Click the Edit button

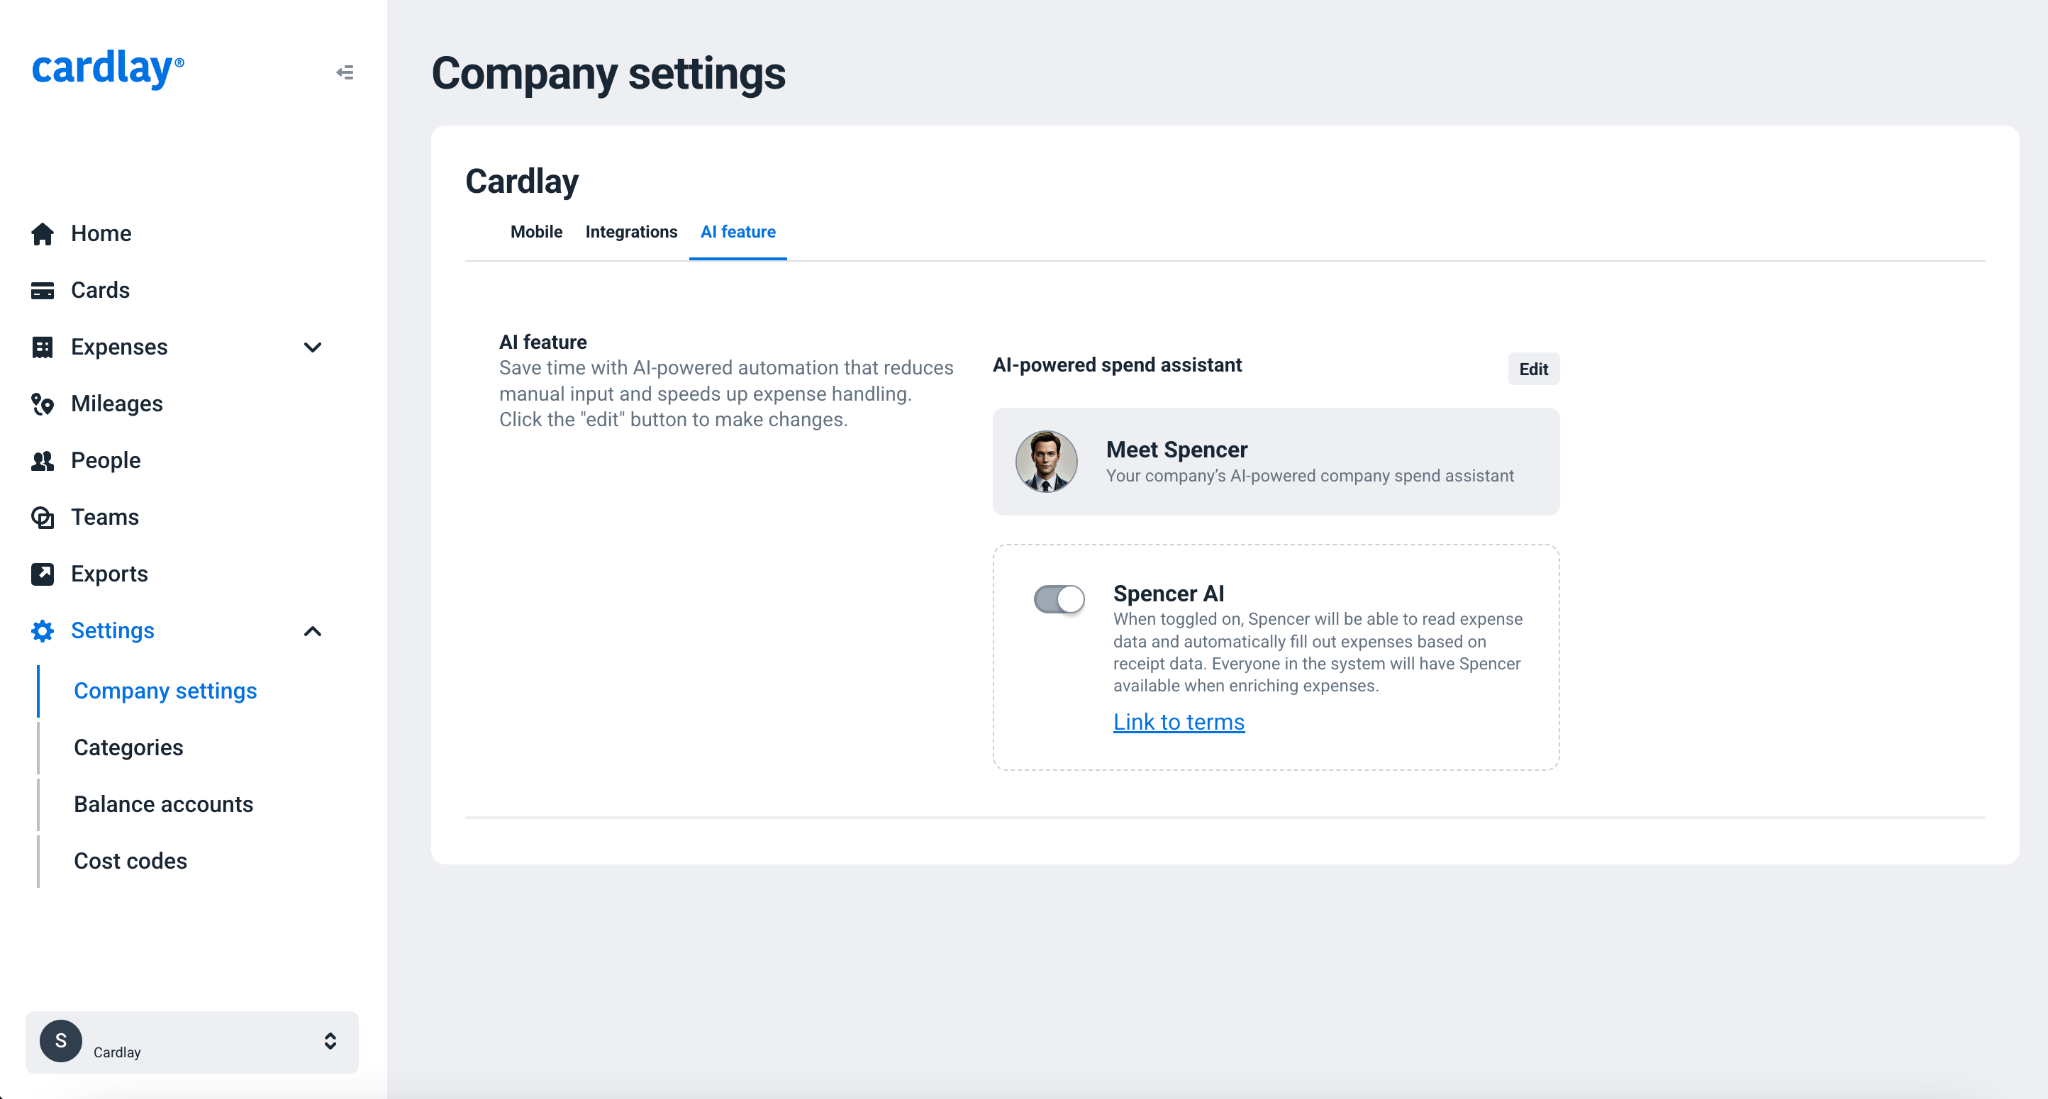1533,369
